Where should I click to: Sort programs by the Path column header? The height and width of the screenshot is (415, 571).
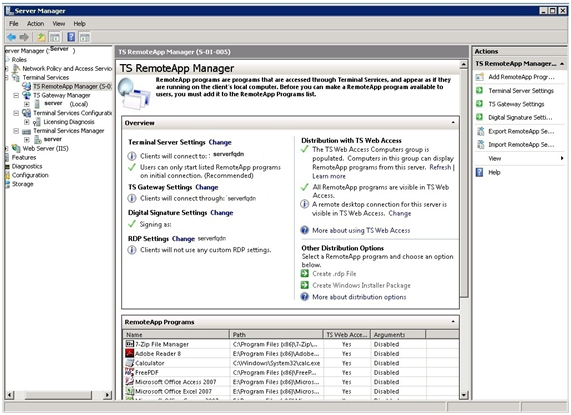(x=276, y=334)
